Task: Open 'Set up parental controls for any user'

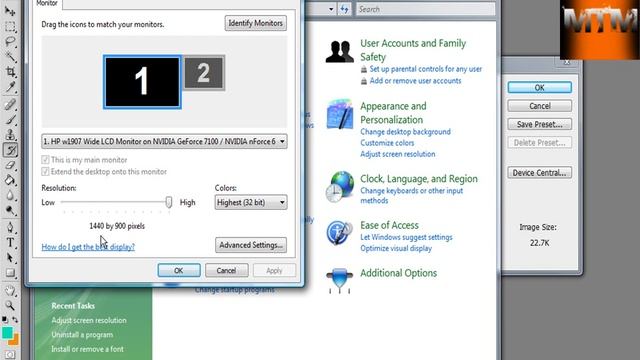Action: 426,69
